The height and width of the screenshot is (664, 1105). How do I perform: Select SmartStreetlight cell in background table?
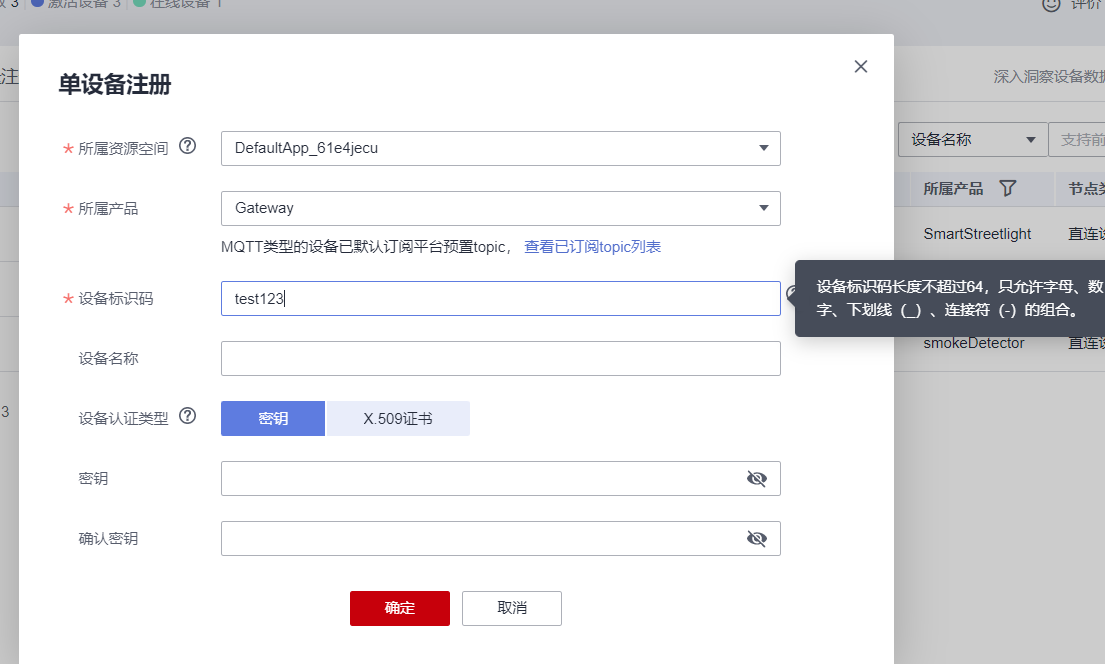(977, 234)
